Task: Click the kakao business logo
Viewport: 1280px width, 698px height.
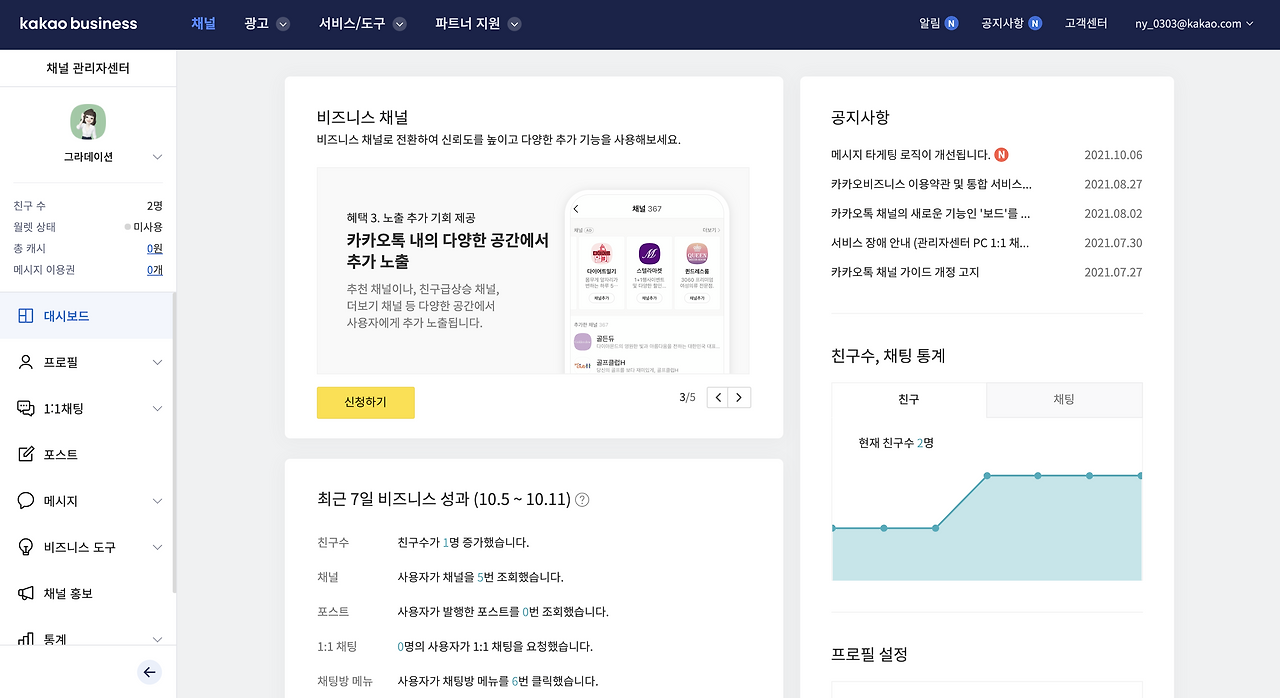Action: pyautogui.click(x=78, y=23)
